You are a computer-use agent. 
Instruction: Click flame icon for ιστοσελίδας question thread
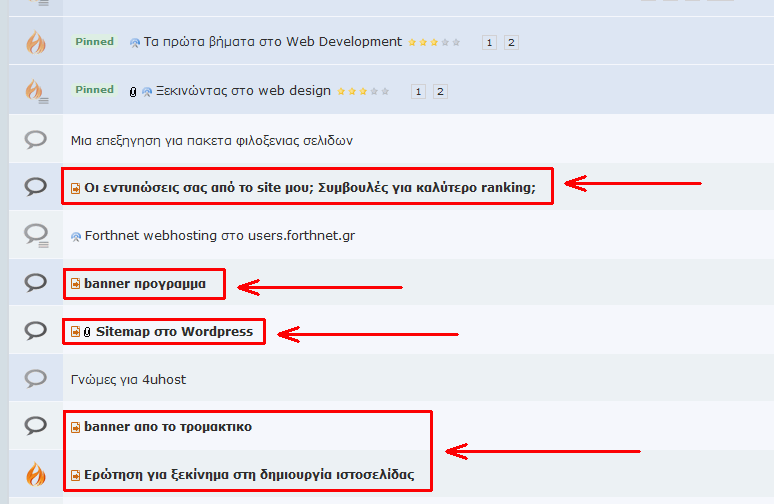click(x=36, y=474)
